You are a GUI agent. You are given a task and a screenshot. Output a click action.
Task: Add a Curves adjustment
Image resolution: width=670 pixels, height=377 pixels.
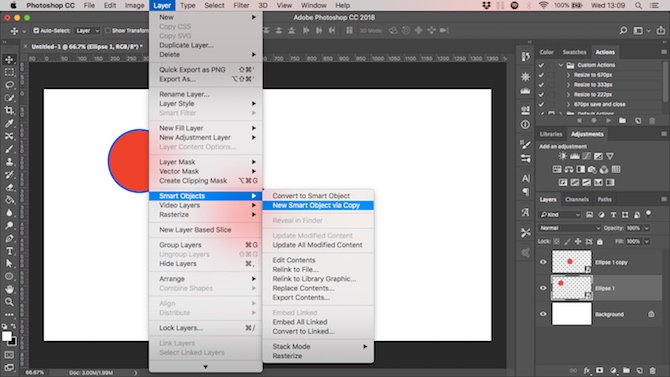point(586,156)
